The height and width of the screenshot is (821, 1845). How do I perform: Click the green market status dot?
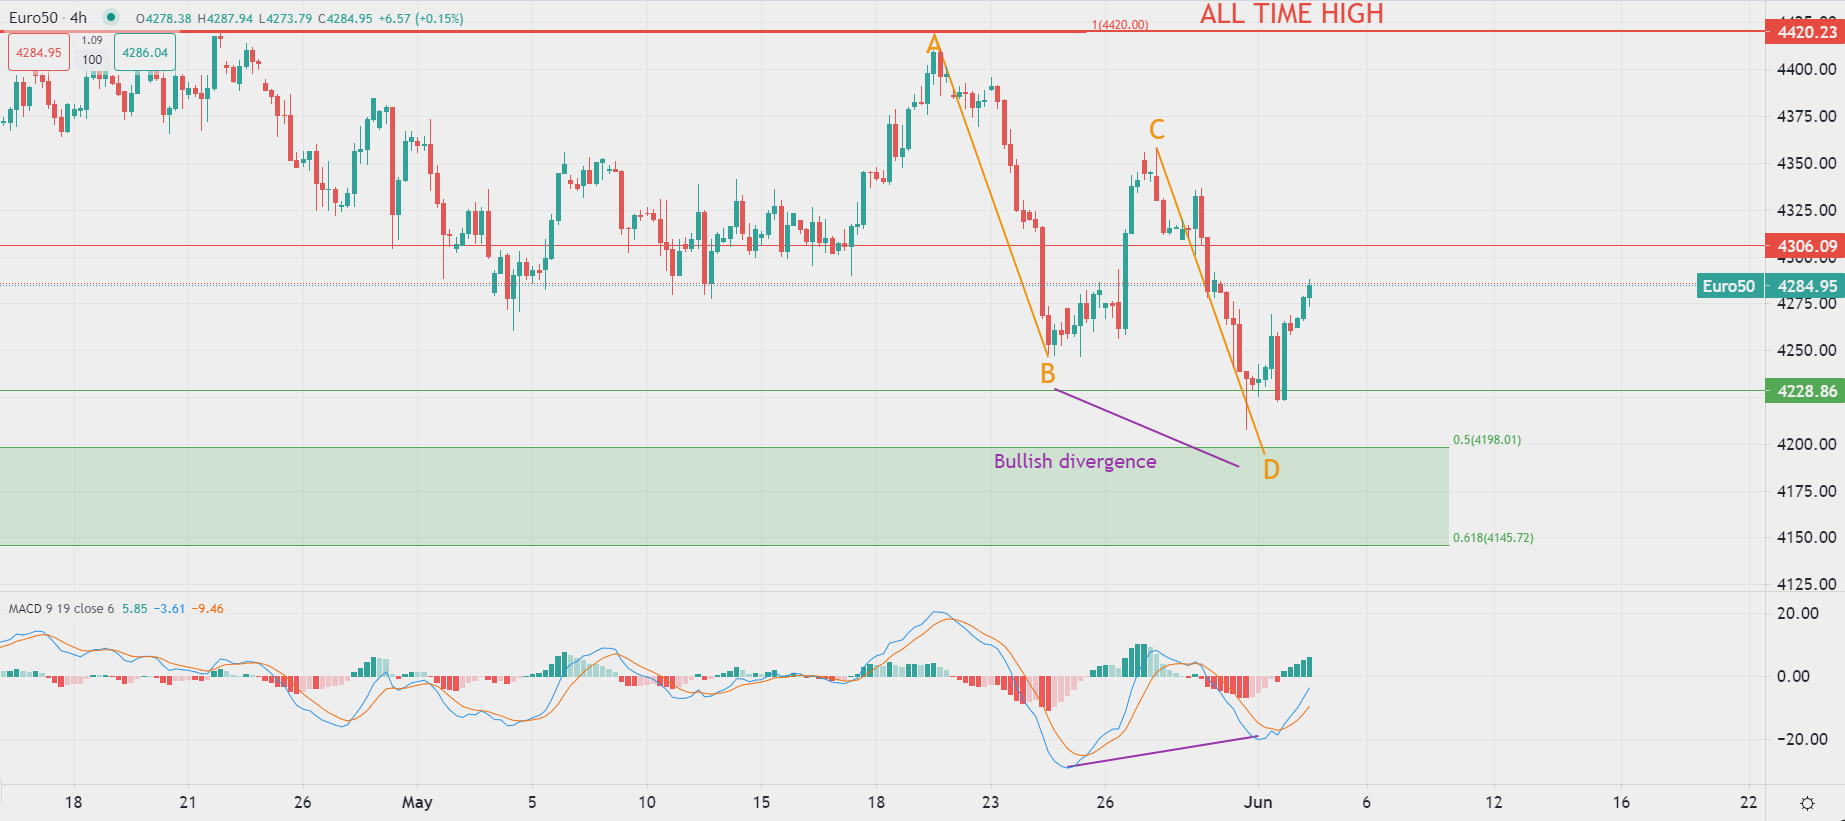[x=110, y=17]
